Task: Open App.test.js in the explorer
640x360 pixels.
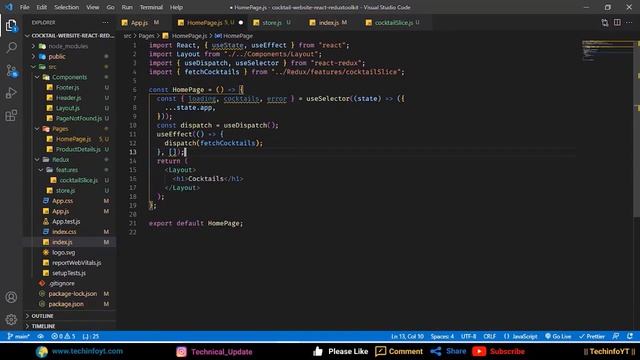Action: coord(69,221)
